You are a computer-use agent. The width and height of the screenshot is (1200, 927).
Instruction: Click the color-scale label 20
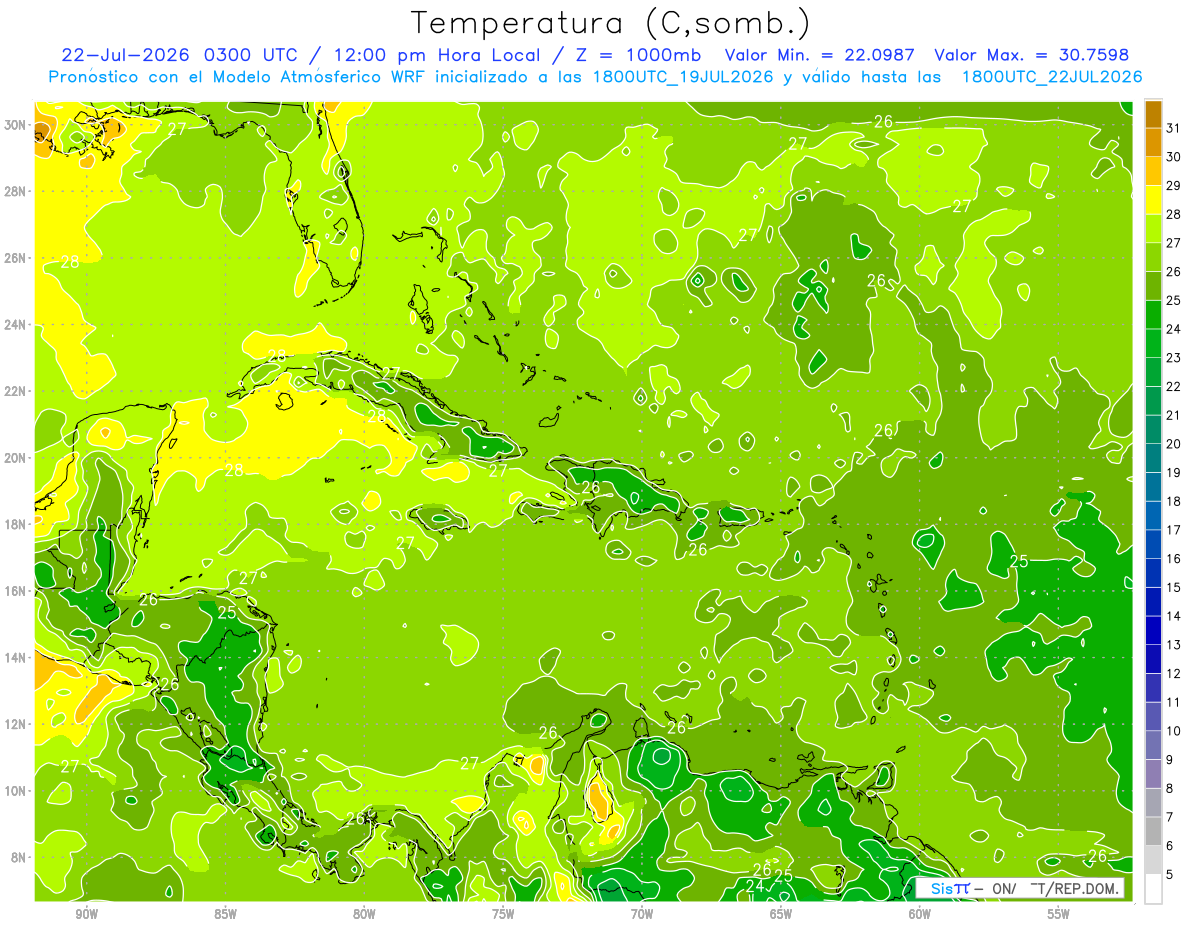1174,444
